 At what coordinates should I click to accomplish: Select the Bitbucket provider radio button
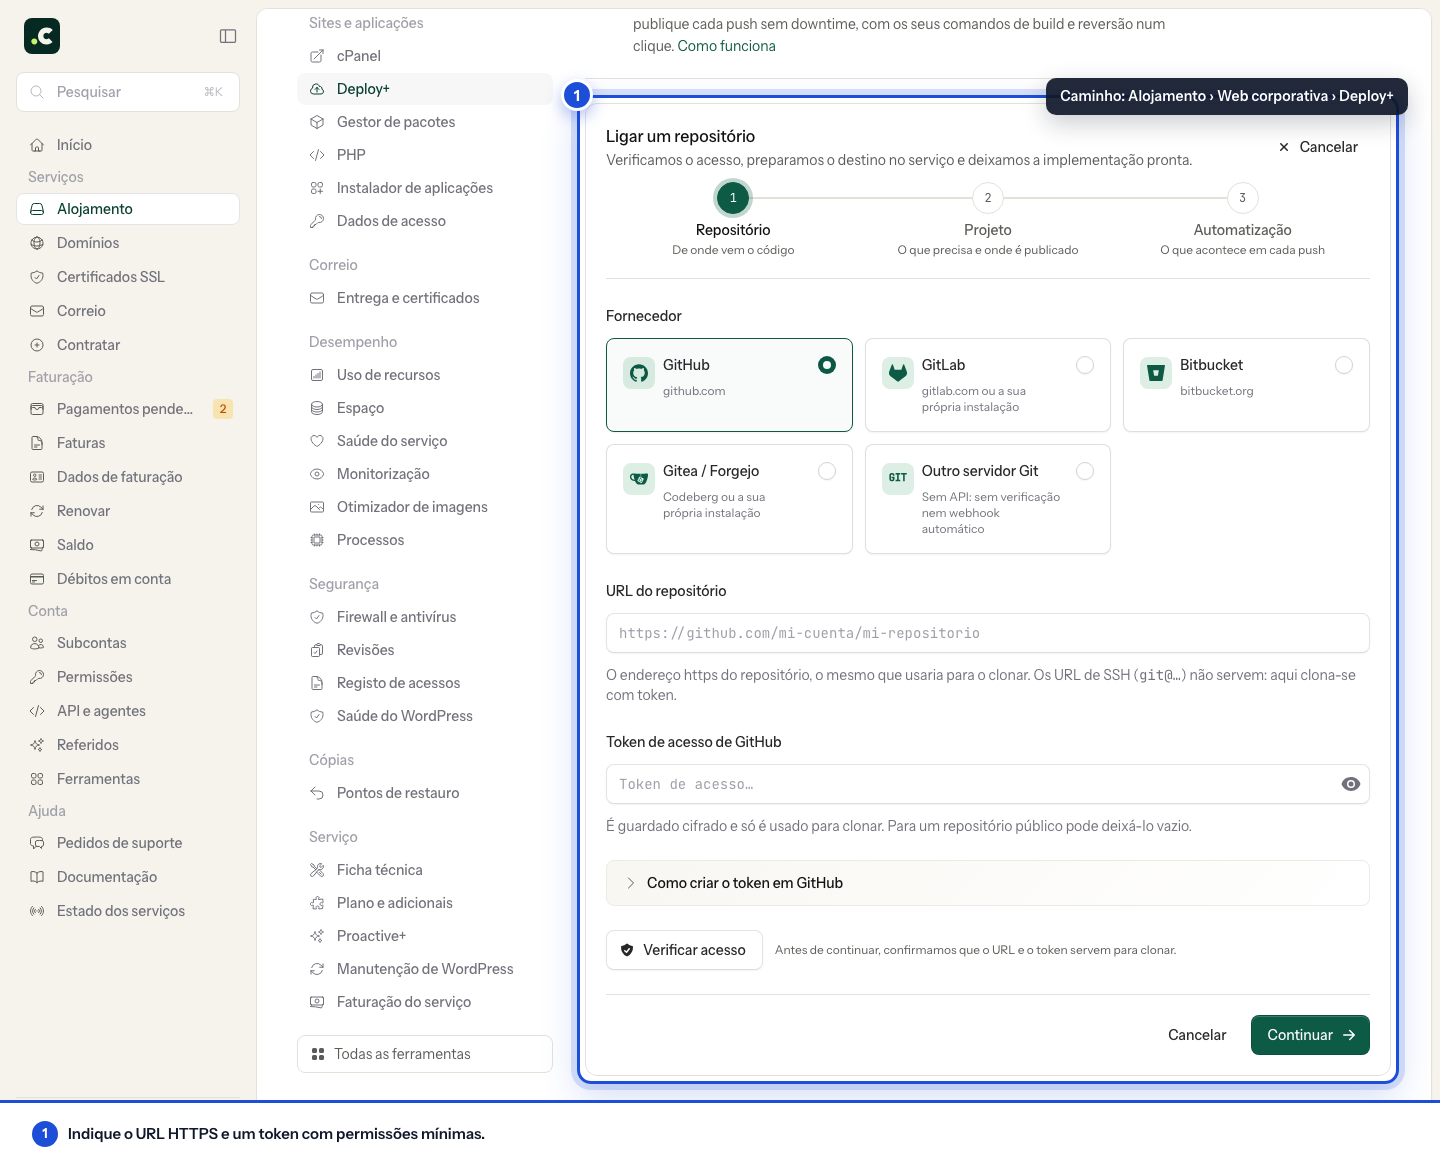(x=1344, y=365)
